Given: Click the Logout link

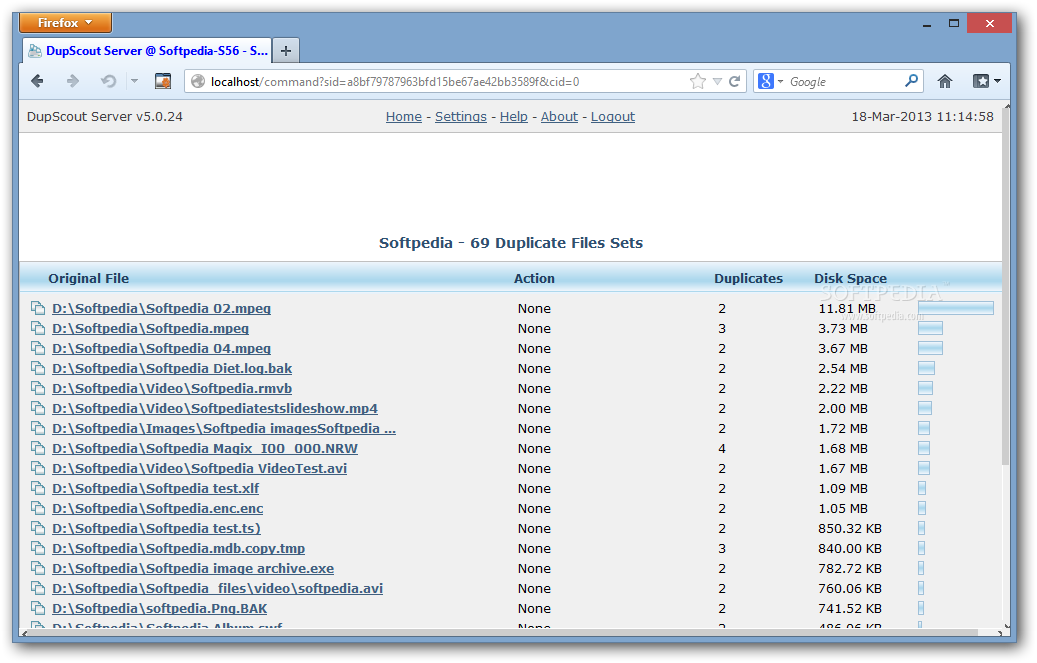Looking at the screenshot, I should coord(612,117).
